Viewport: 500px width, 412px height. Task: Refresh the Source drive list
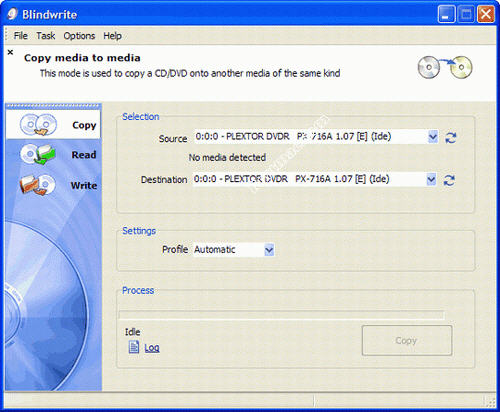coord(451,138)
